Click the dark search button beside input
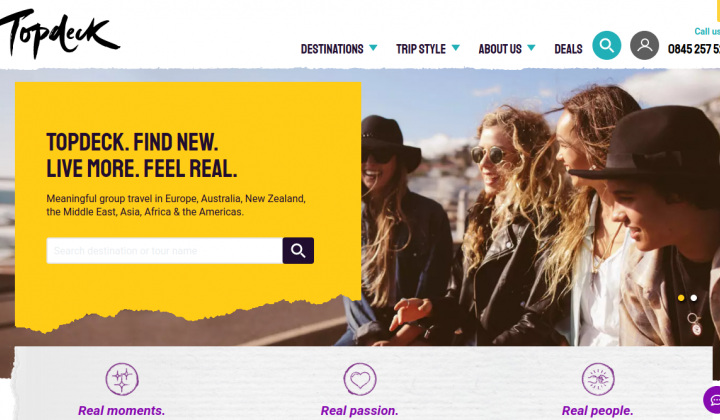720x420 pixels. (298, 251)
